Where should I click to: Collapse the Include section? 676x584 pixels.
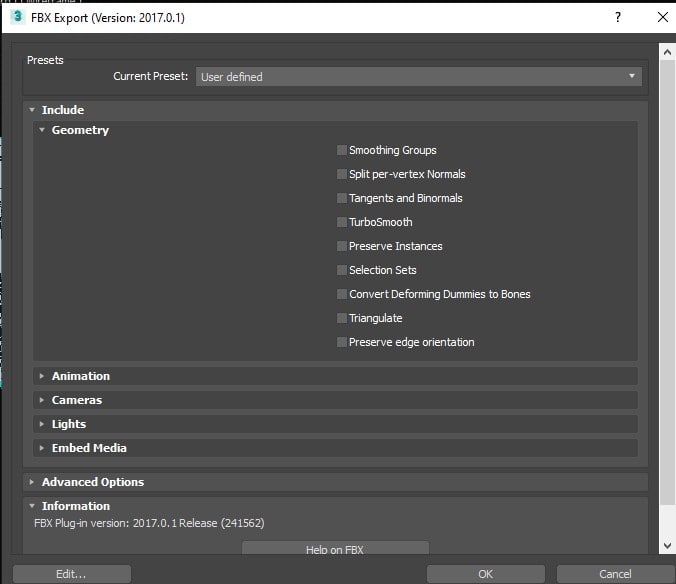point(32,110)
